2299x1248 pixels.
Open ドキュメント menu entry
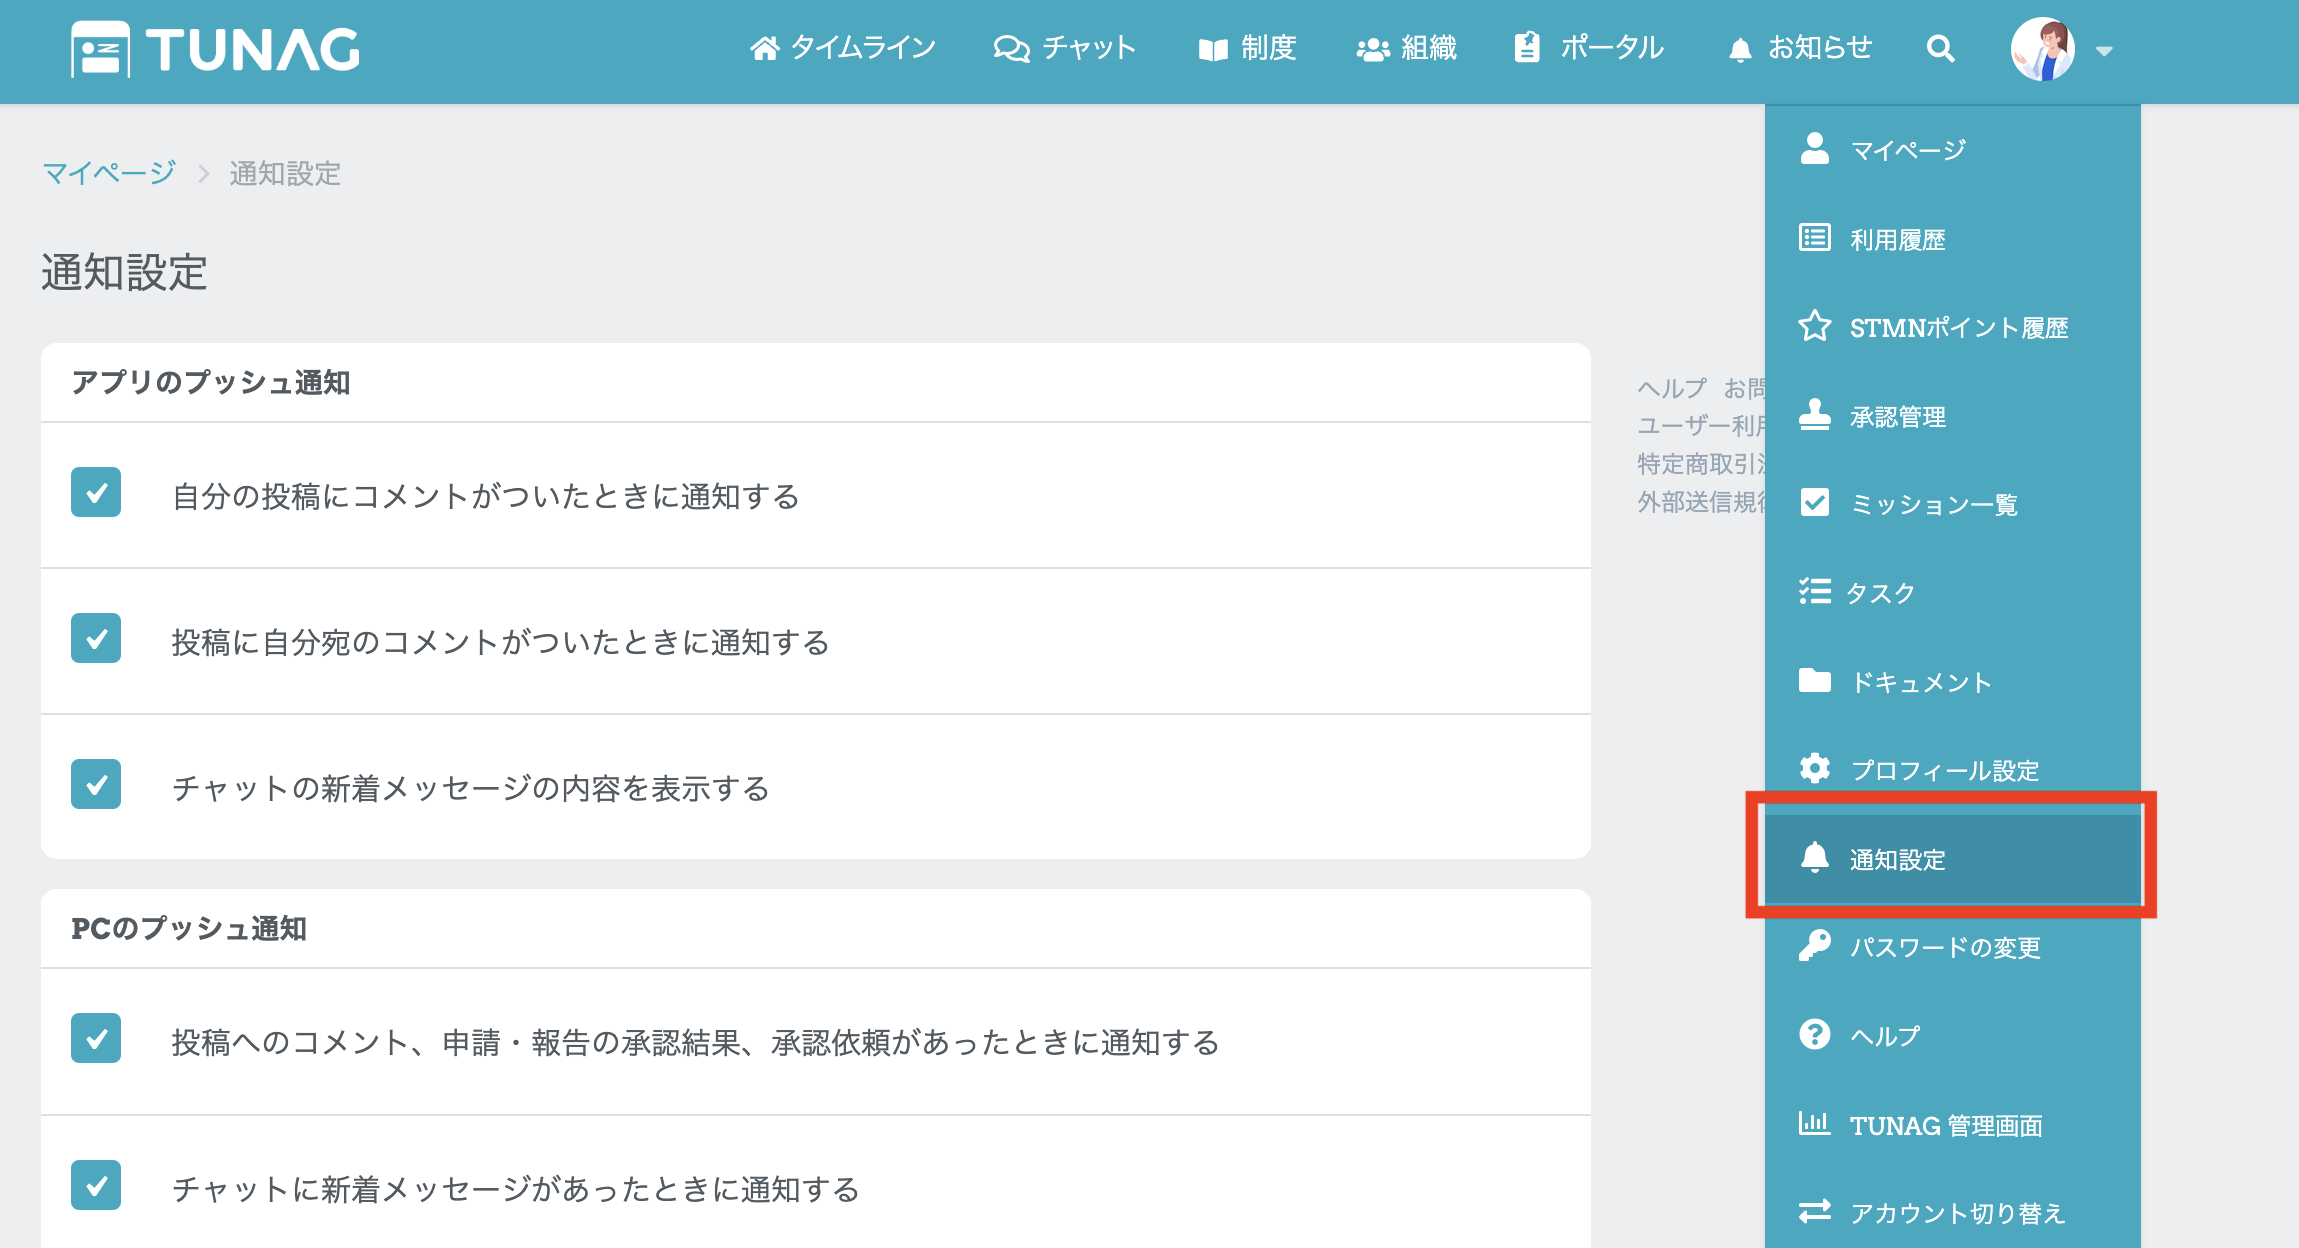pyautogui.click(x=1952, y=682)
